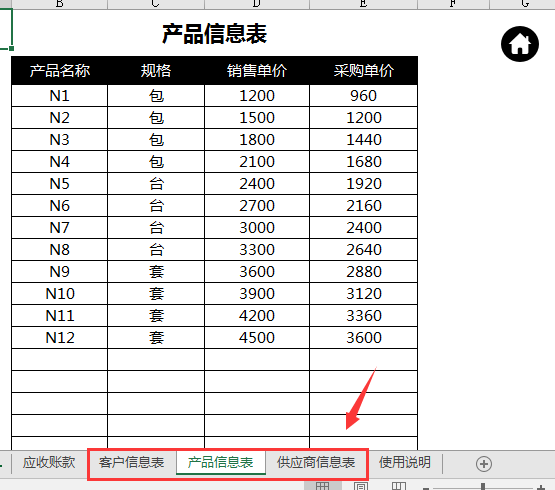Select purchase price 2880 in row N9
This screenshot has height=490, width=555.
pyautogui.click(x=364, y=272)
